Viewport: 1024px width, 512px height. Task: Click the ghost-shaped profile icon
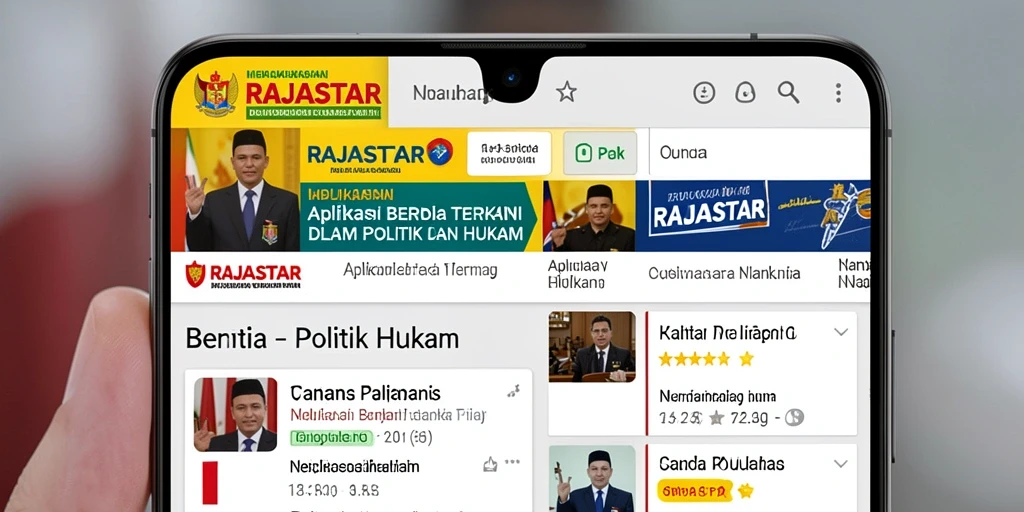[745, 93]
